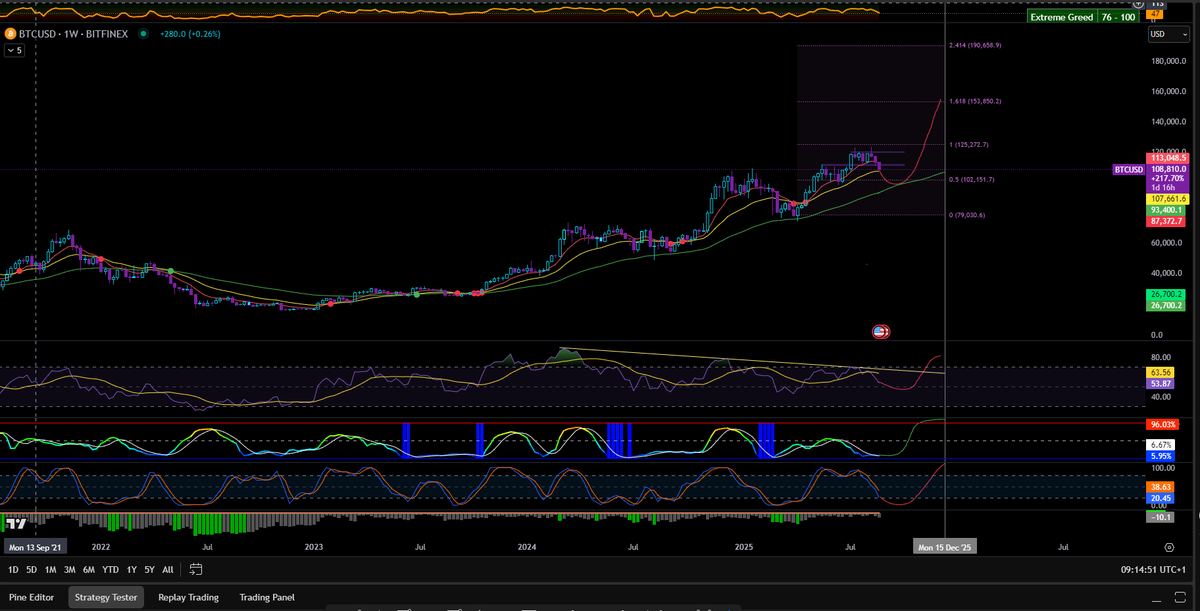Set range to 6M
Screen dimensions: 1200x611
coord(89,569)
